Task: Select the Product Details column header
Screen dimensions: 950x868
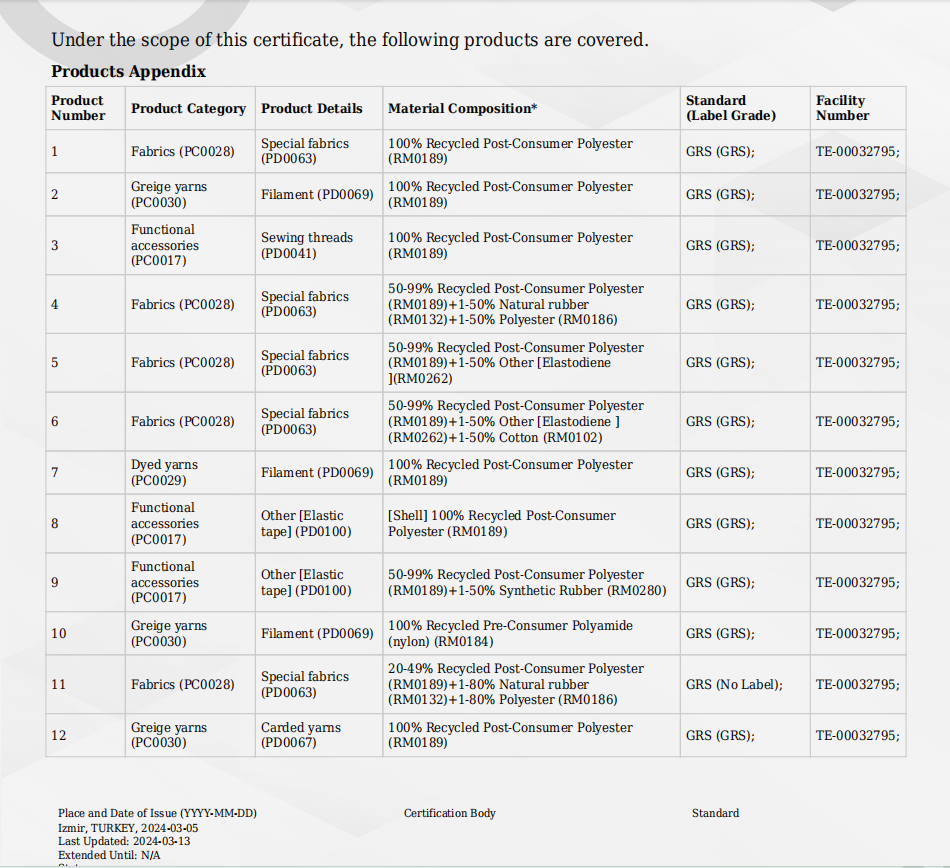Action: point(312,108)
